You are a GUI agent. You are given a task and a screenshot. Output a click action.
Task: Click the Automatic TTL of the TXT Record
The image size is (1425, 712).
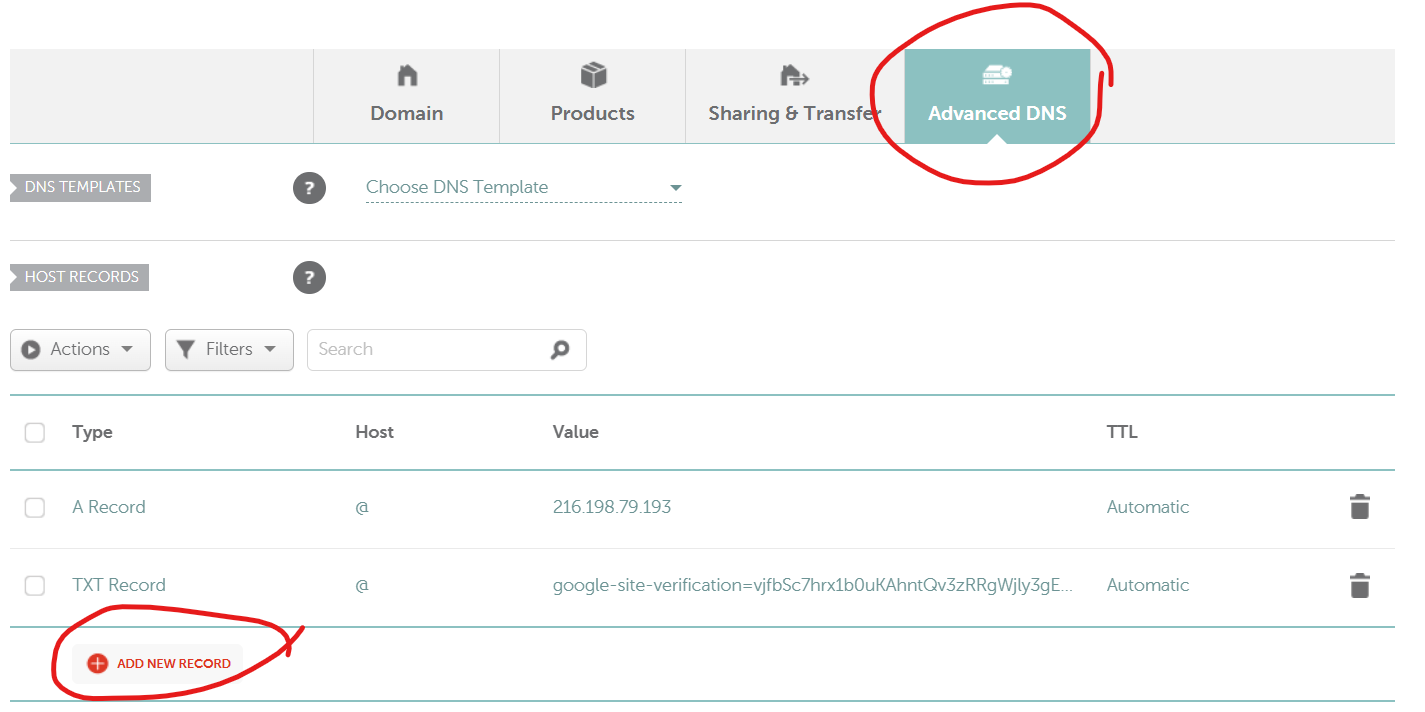coord(1148,585)
